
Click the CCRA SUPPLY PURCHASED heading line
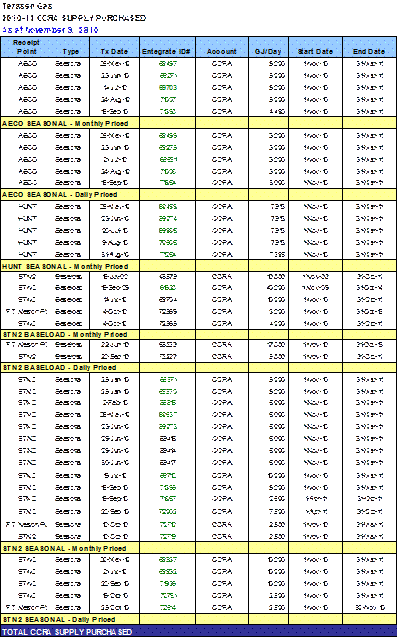pyautogui.click(x=74, y=18)
